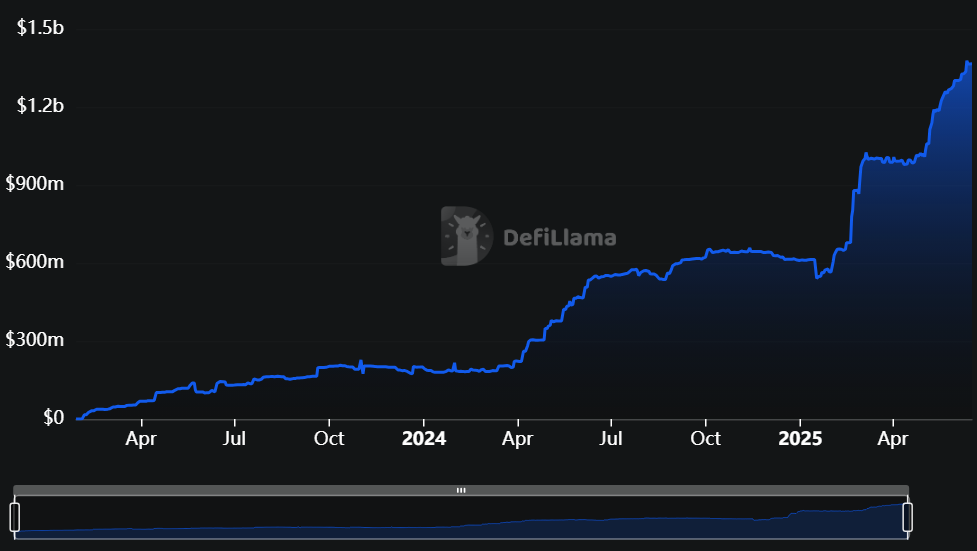Click the $300m y-axis label
Viewport: 977px width, 551px height.
(35, 340)
